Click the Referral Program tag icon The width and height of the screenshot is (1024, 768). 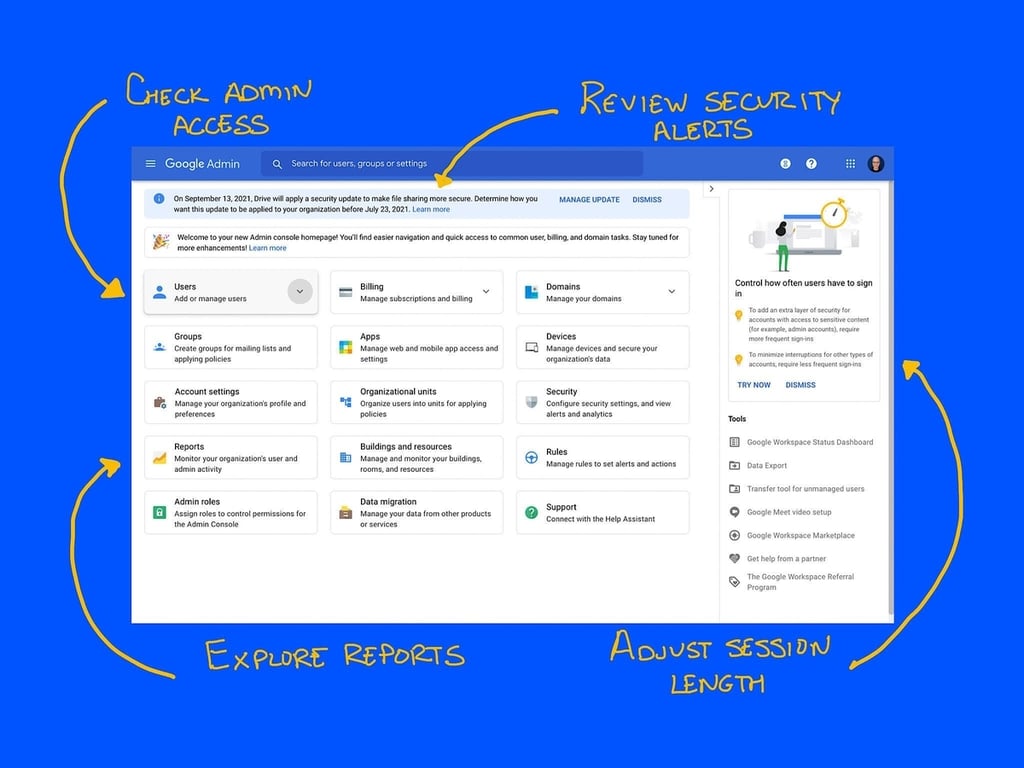point(734,582)
